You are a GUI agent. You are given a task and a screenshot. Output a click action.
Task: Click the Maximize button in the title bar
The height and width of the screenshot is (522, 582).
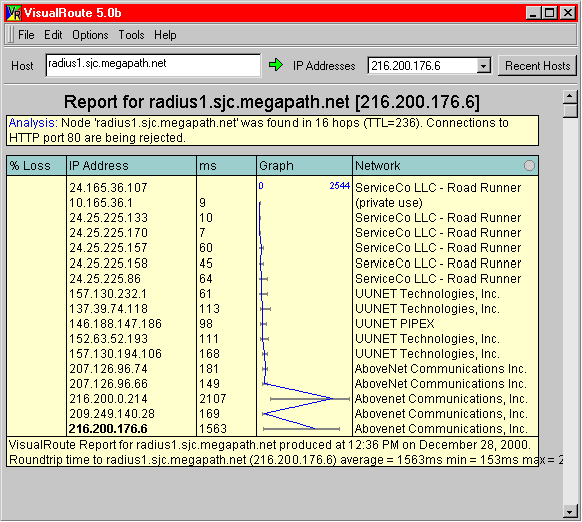click(549, 13)
